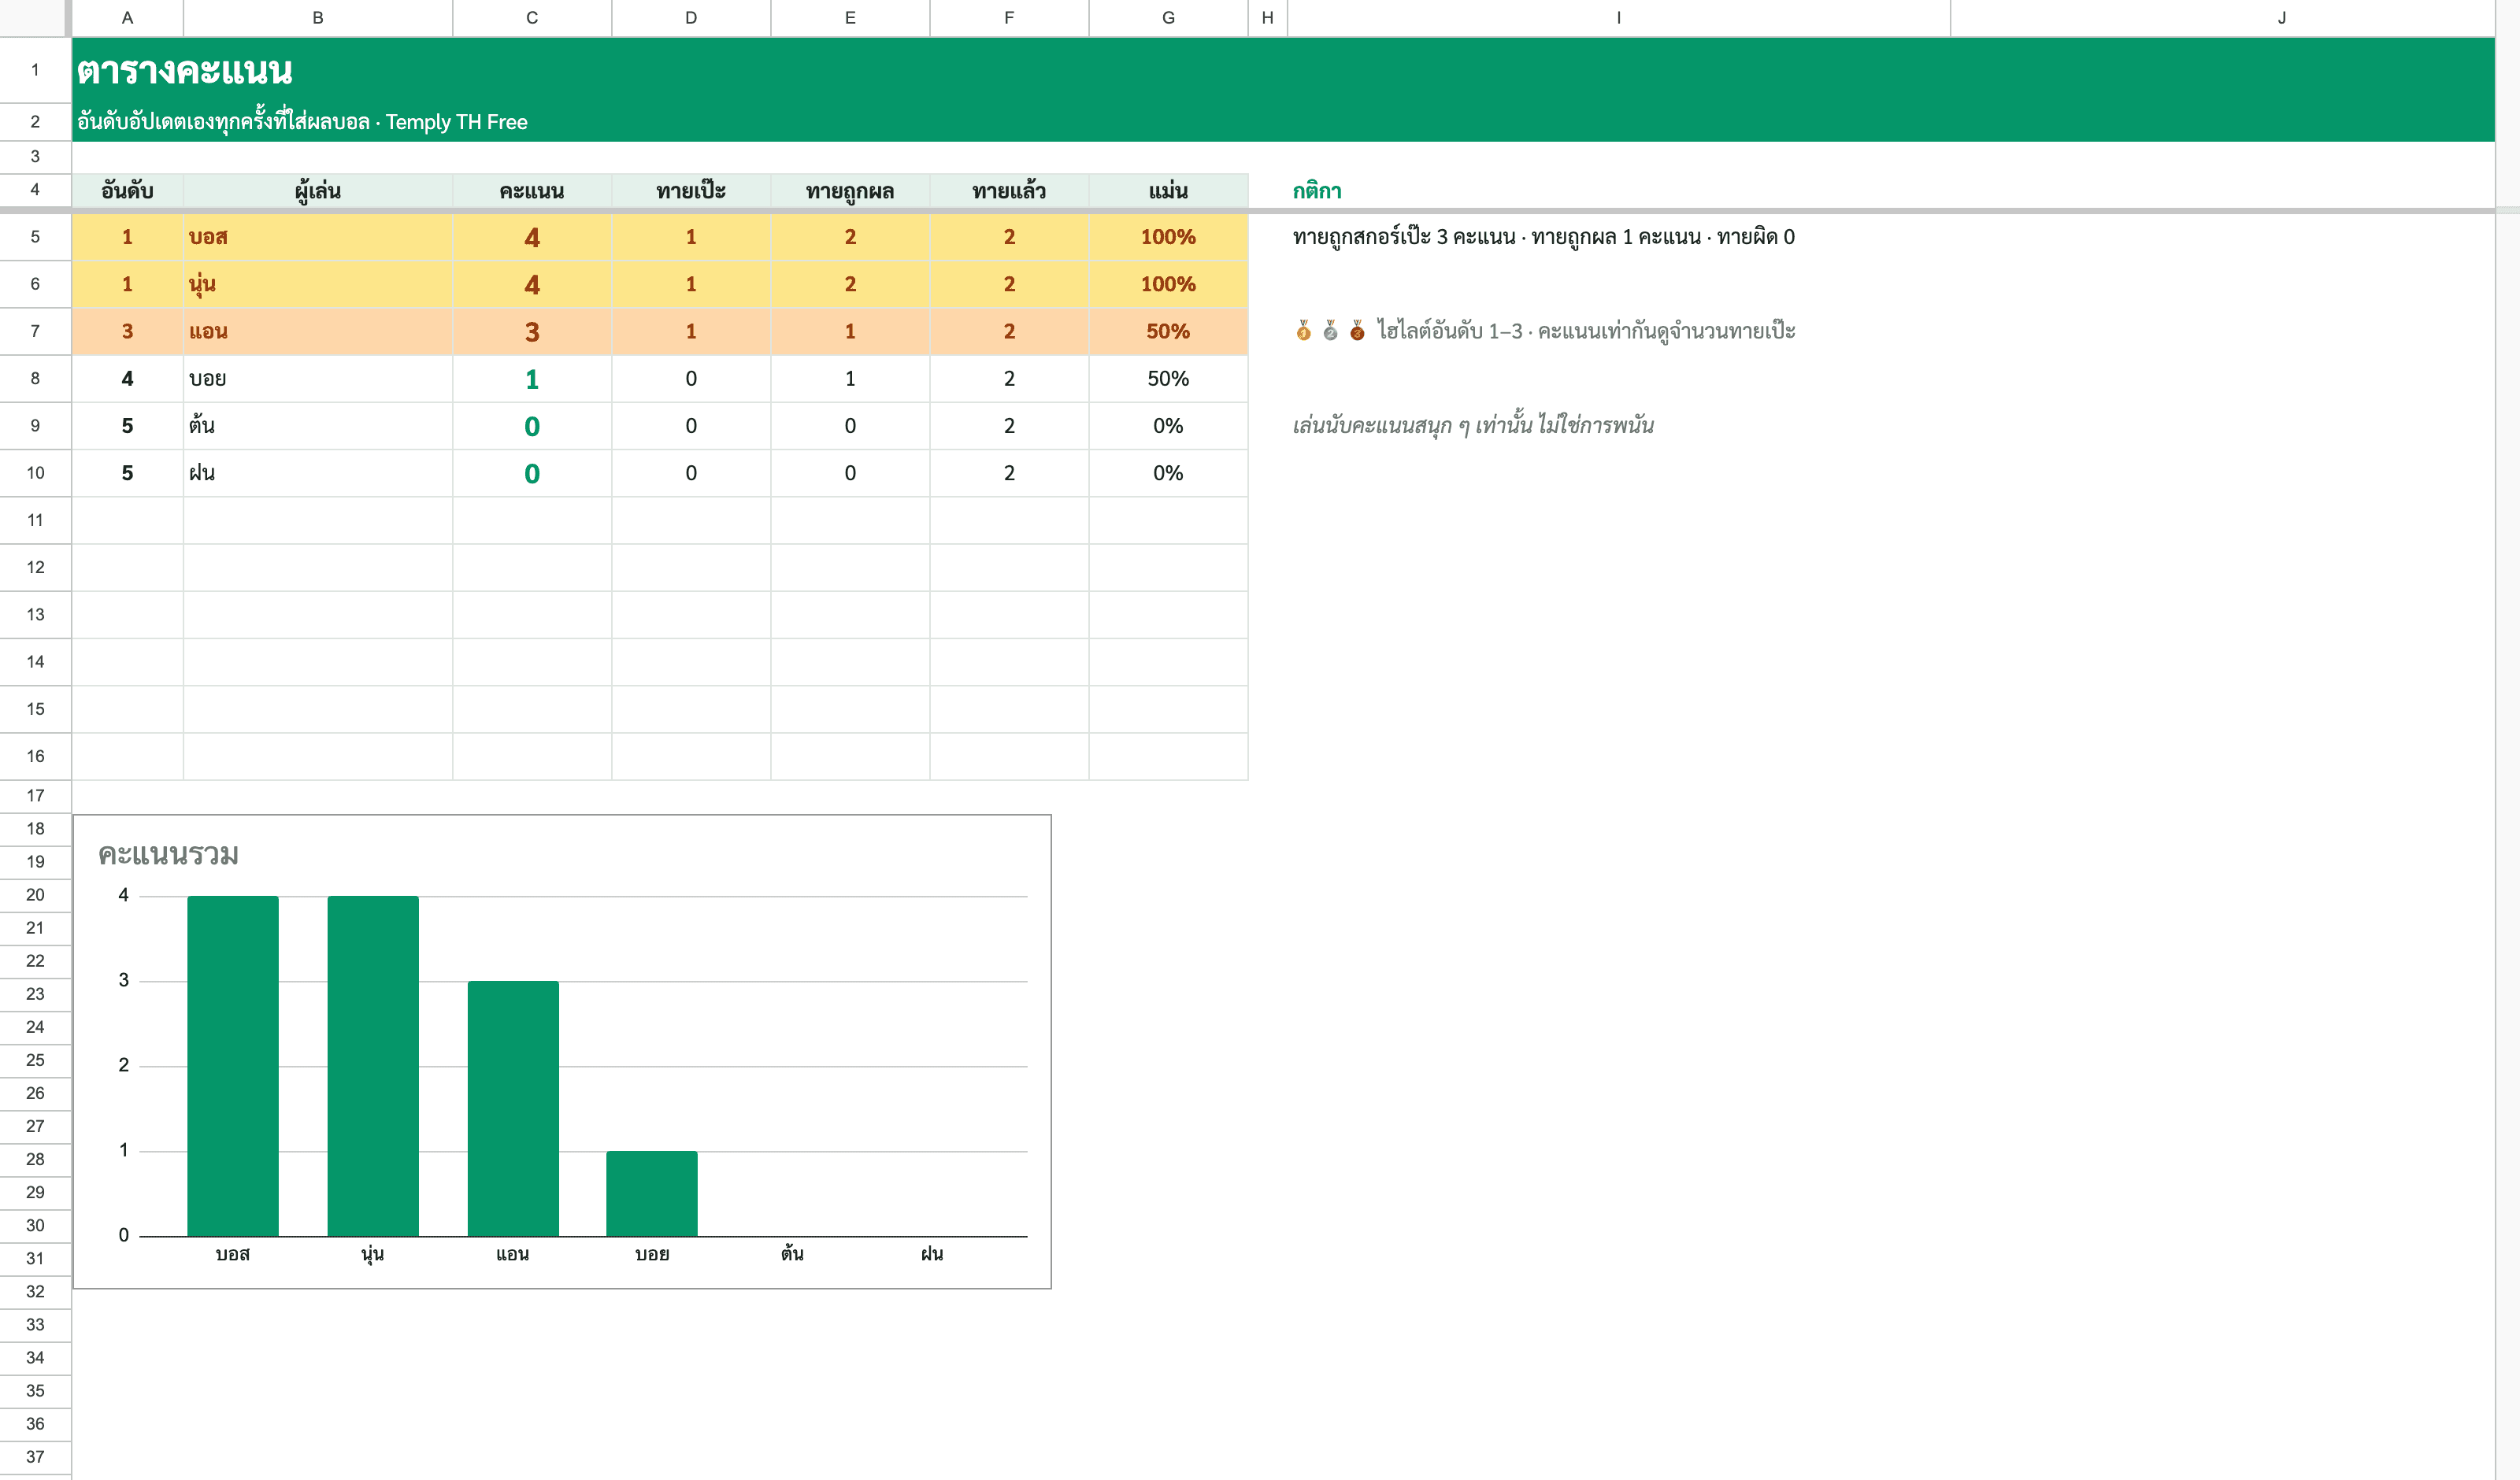
Task: Click chart axis label ฝน
Action: [x=932, y=1254]
